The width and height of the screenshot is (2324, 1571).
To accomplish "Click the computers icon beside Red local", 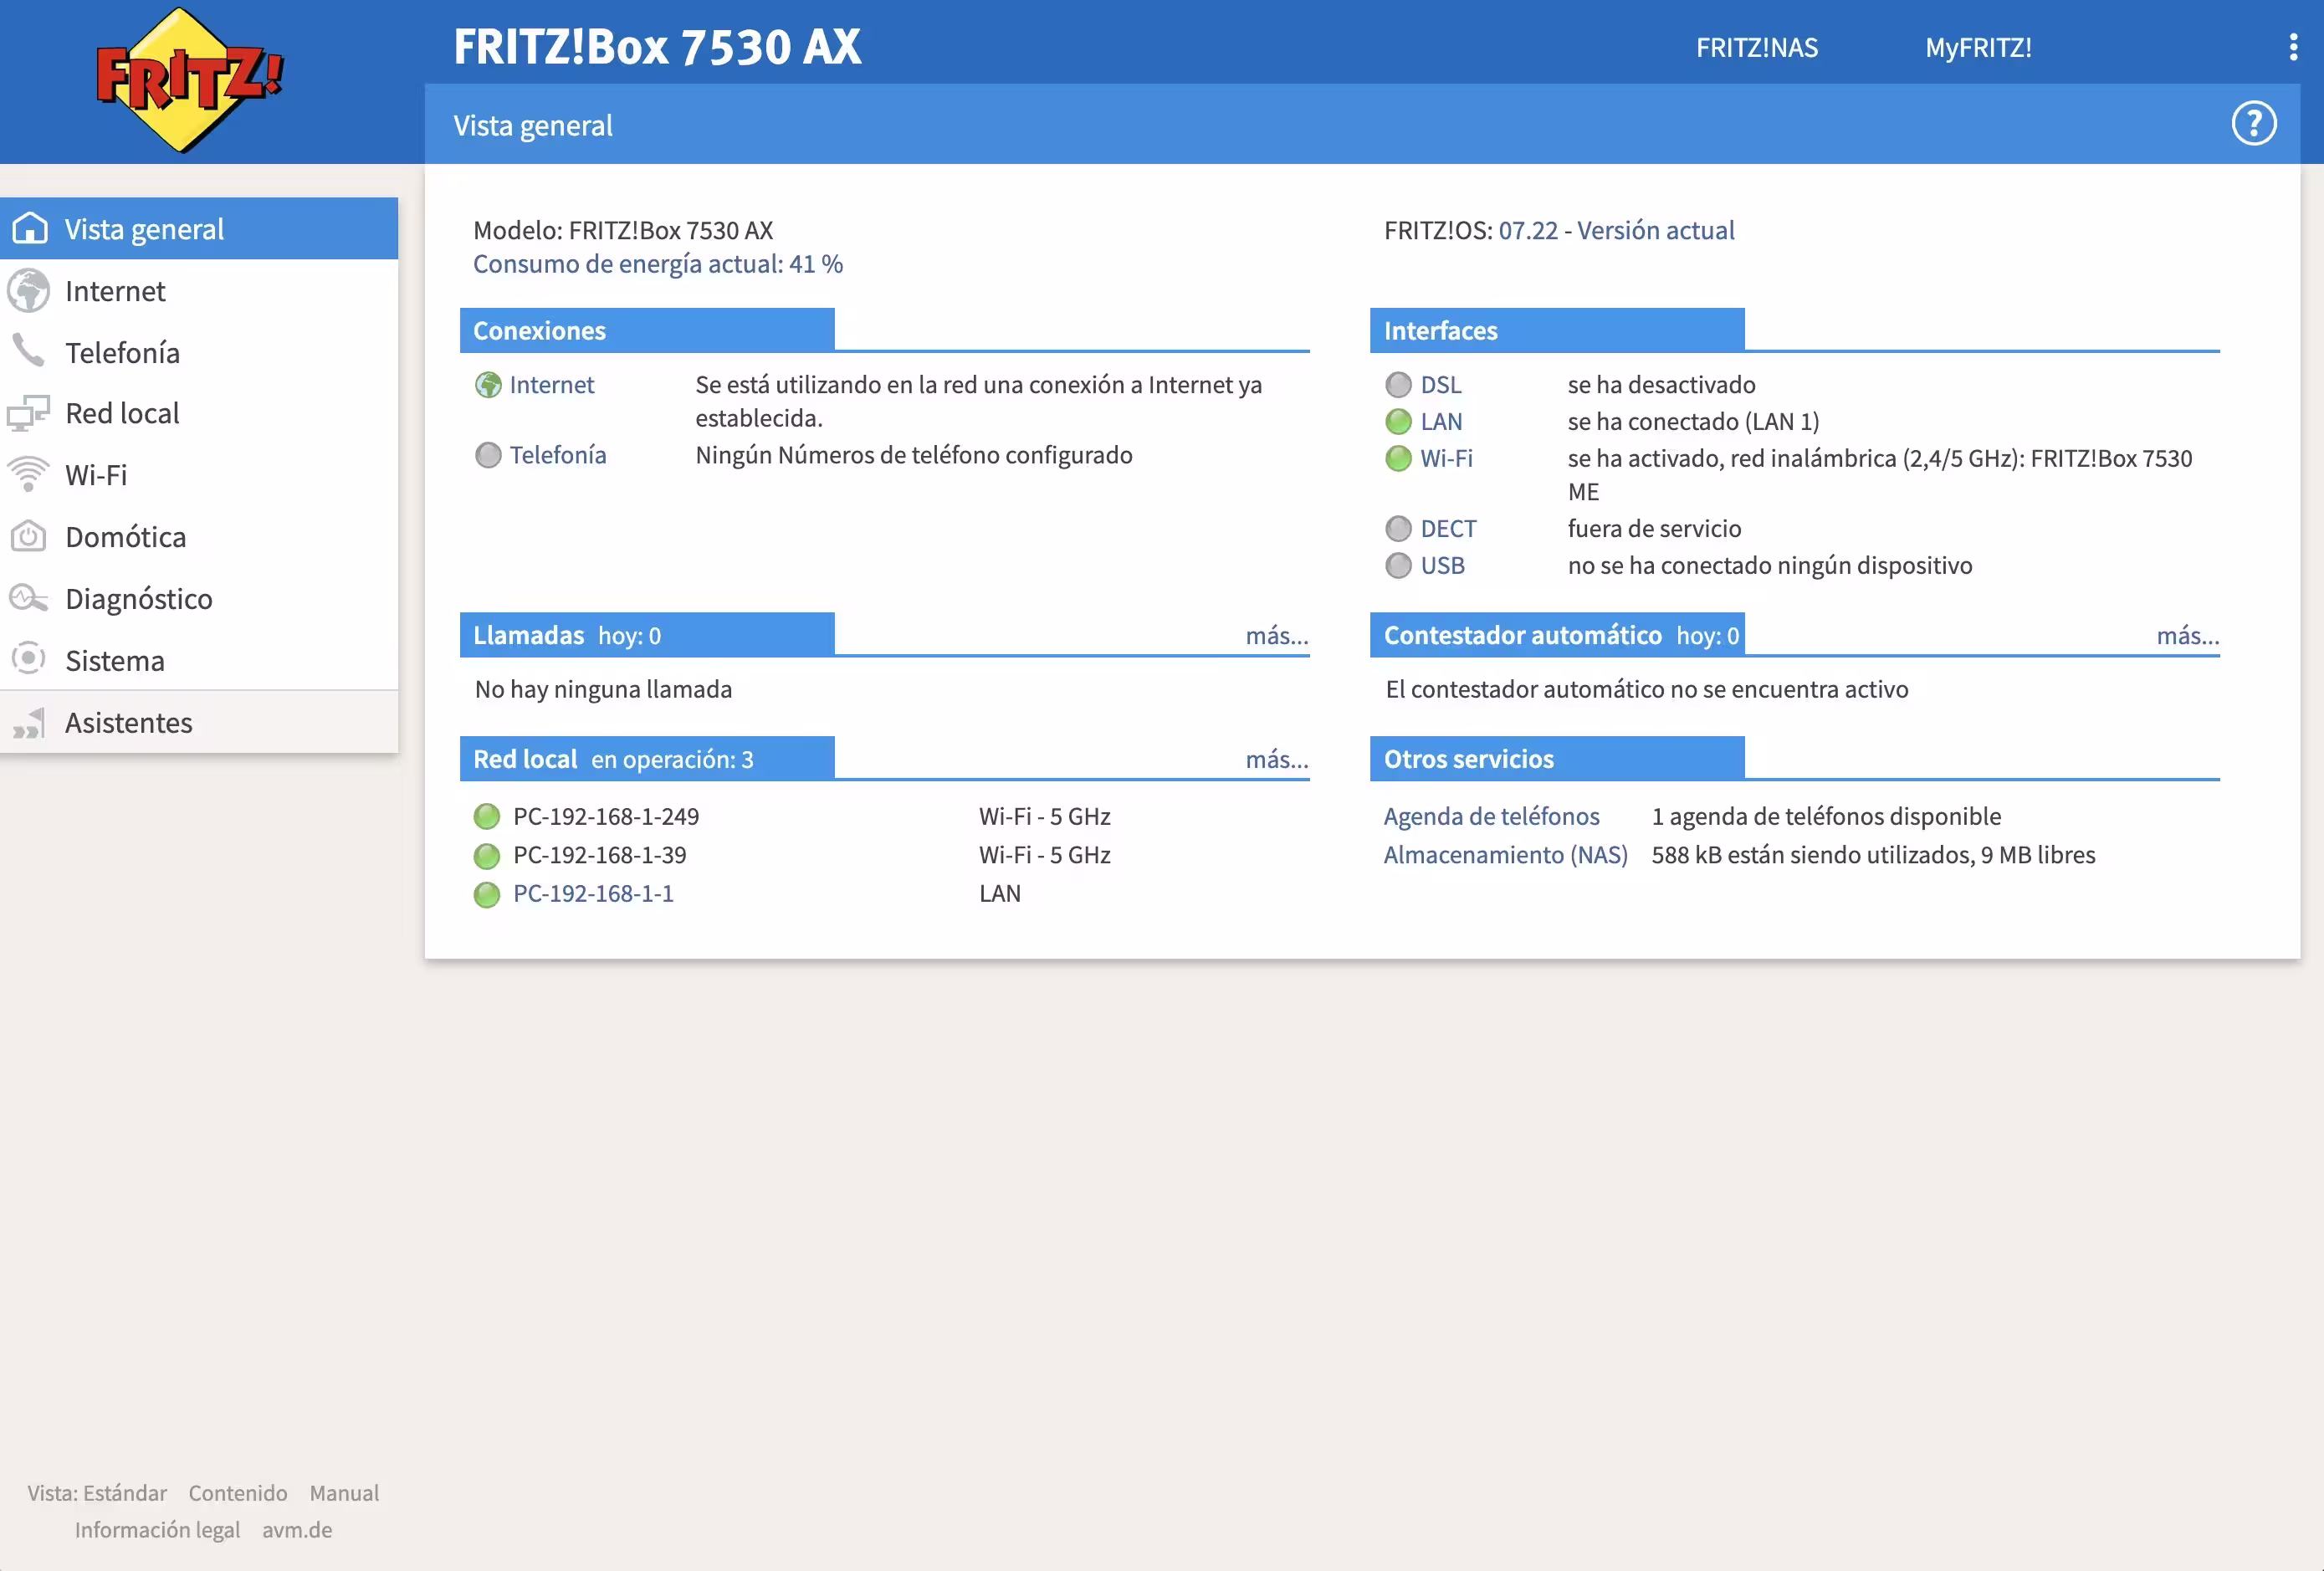I will (x=28, y=413).
